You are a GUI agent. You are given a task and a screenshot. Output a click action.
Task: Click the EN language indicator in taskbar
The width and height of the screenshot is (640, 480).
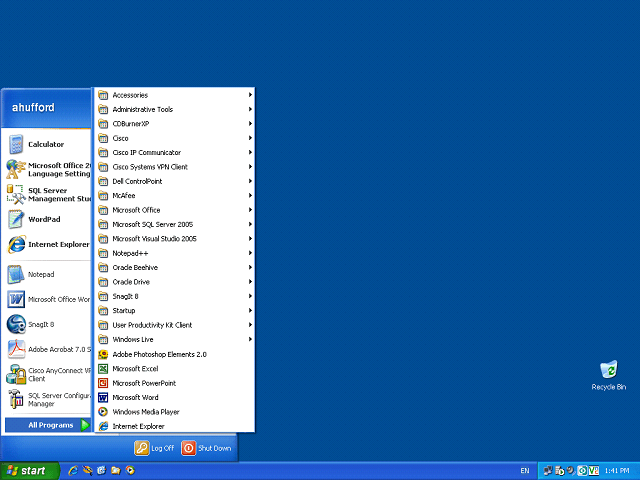pyautogui.click(x=525, y=471)
